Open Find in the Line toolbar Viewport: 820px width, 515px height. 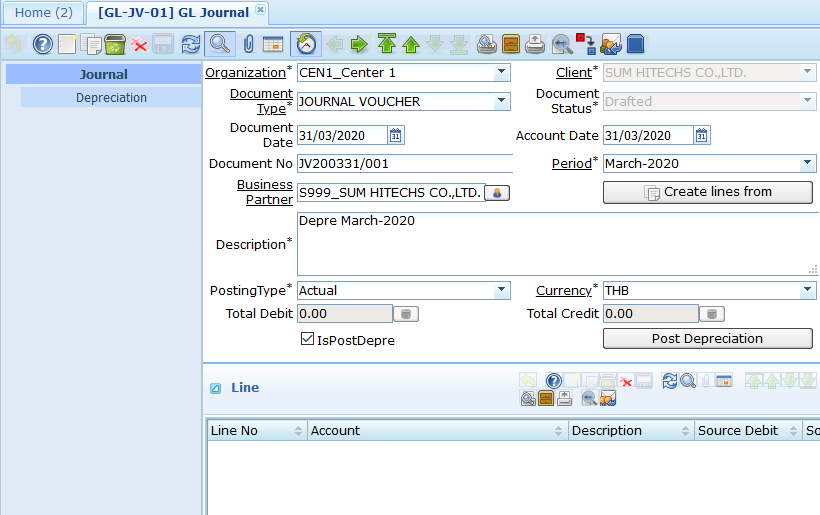coord(688,381)
